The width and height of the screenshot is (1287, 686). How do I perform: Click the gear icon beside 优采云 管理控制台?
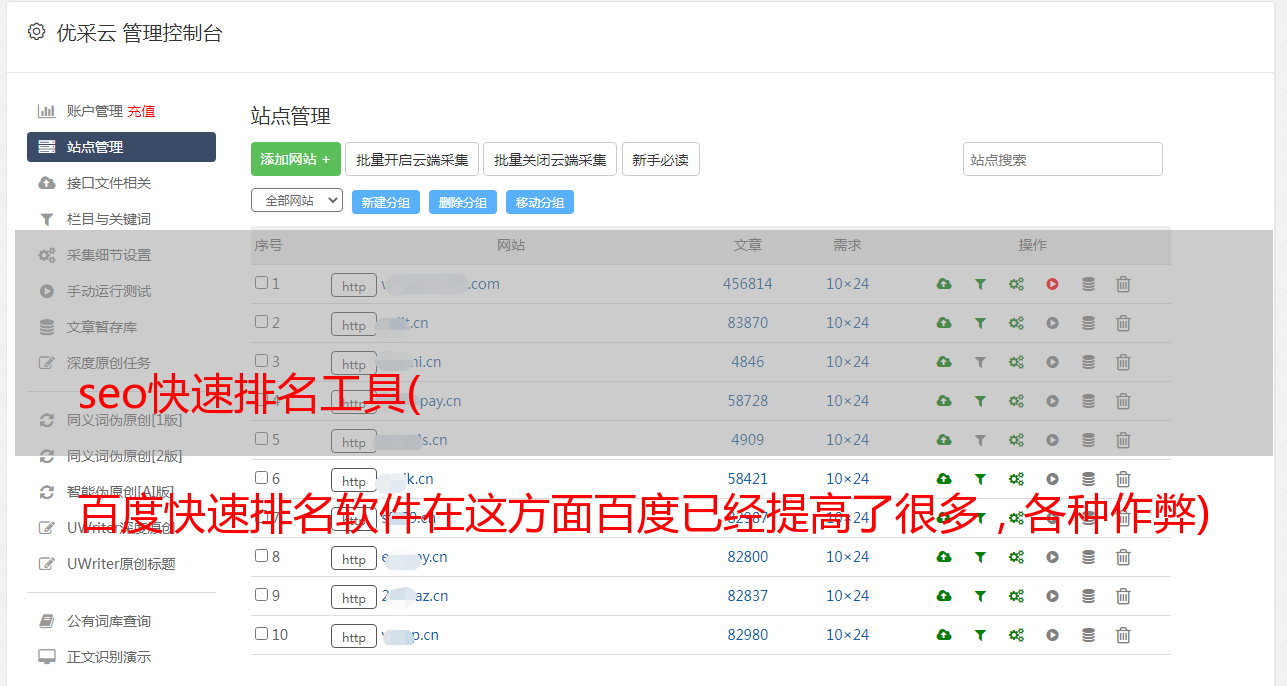tap(36, 32)
